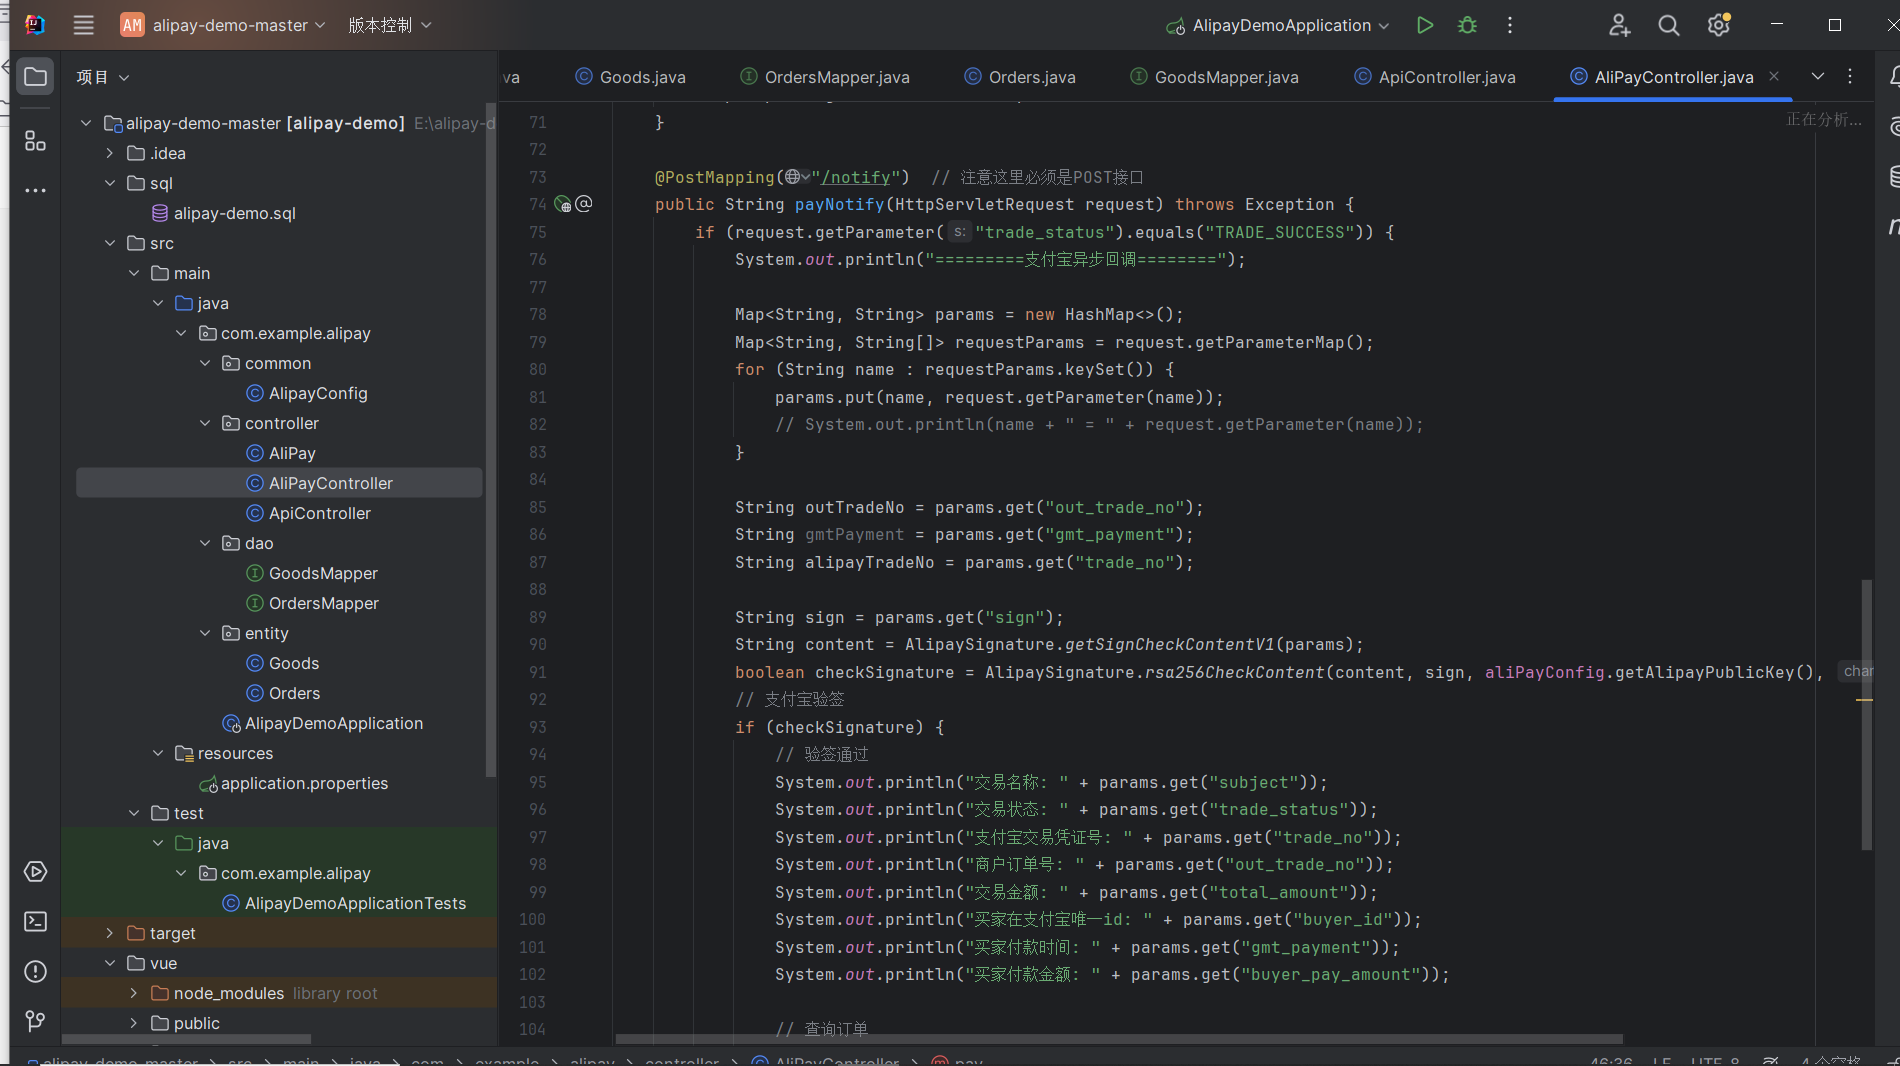Show hidden editor tabs dropdown chevron
Screen dimensions: 1900x1066
pos(1818,77)
